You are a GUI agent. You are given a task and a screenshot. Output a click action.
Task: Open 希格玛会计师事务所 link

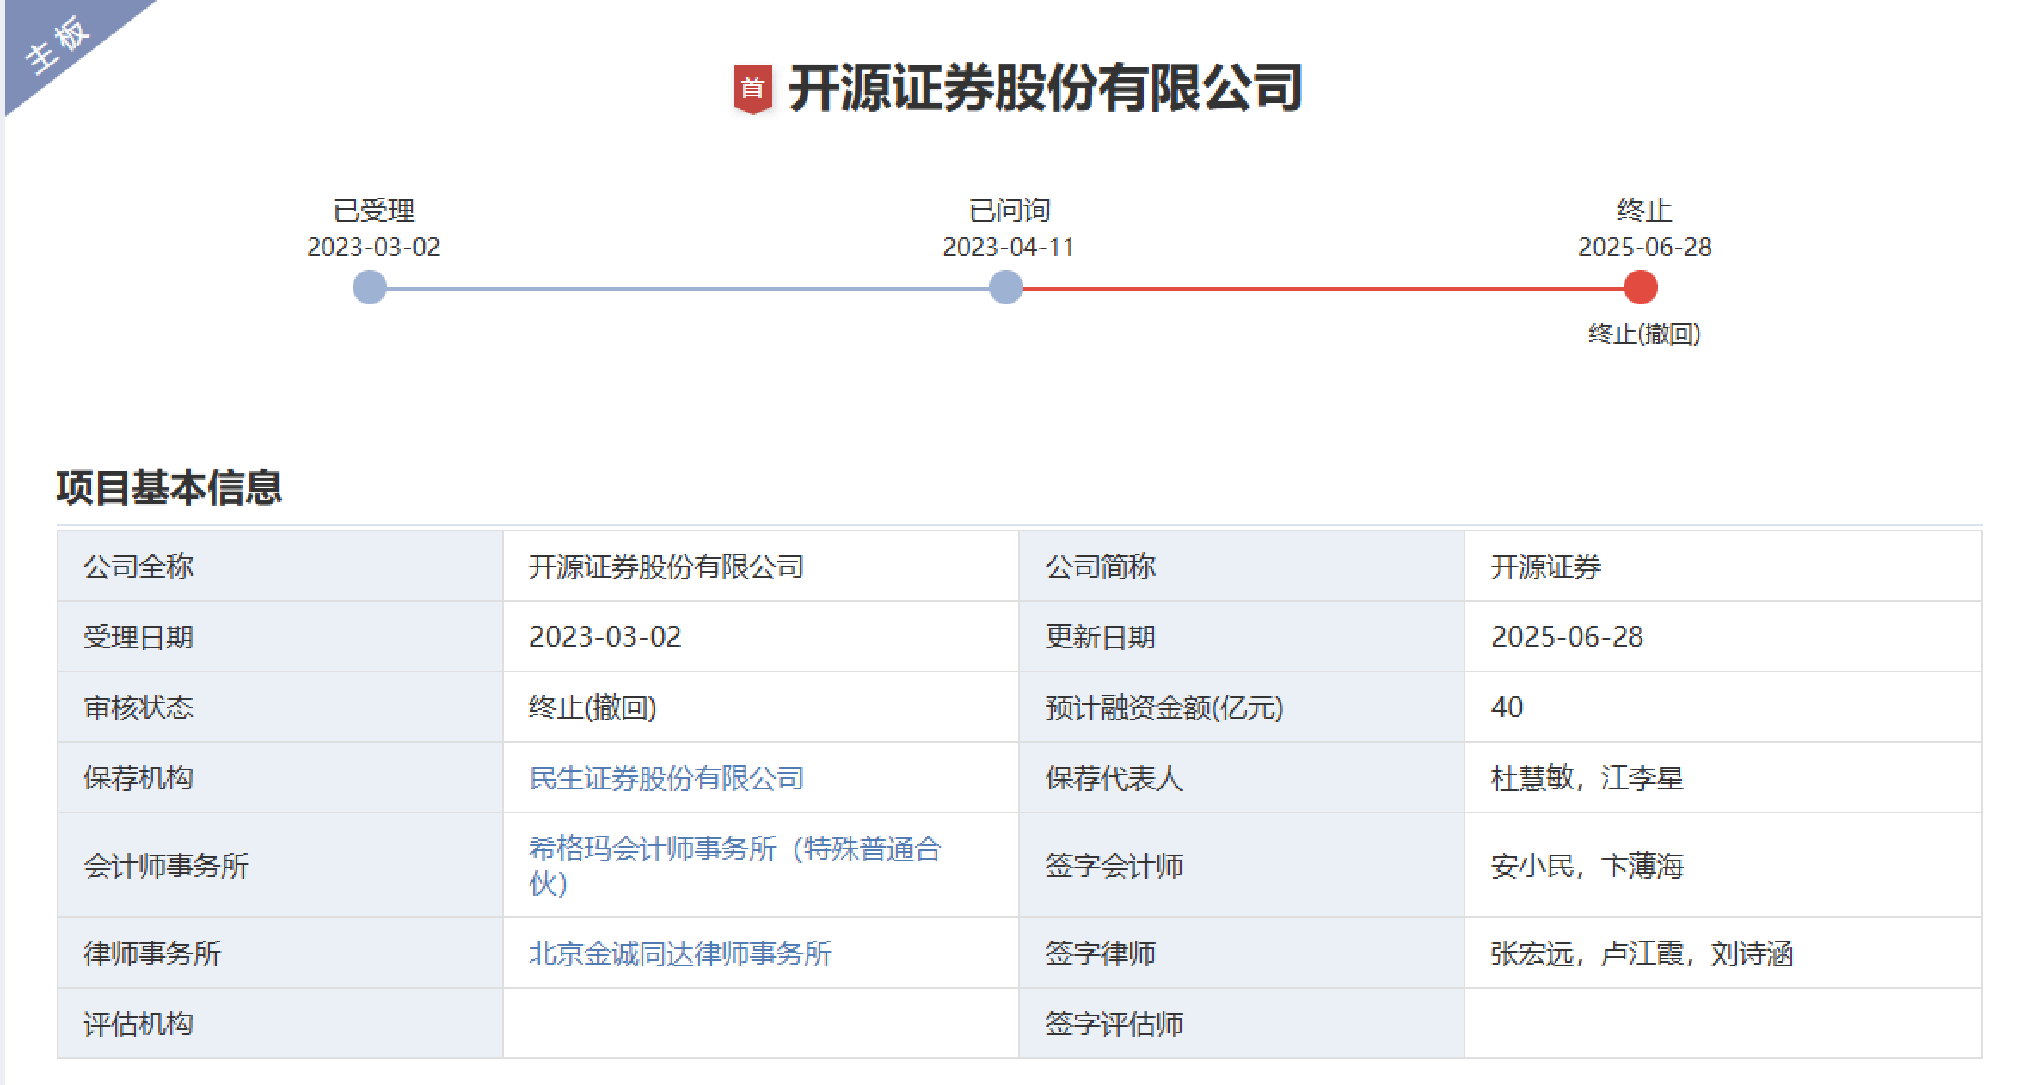pos(735,866)
